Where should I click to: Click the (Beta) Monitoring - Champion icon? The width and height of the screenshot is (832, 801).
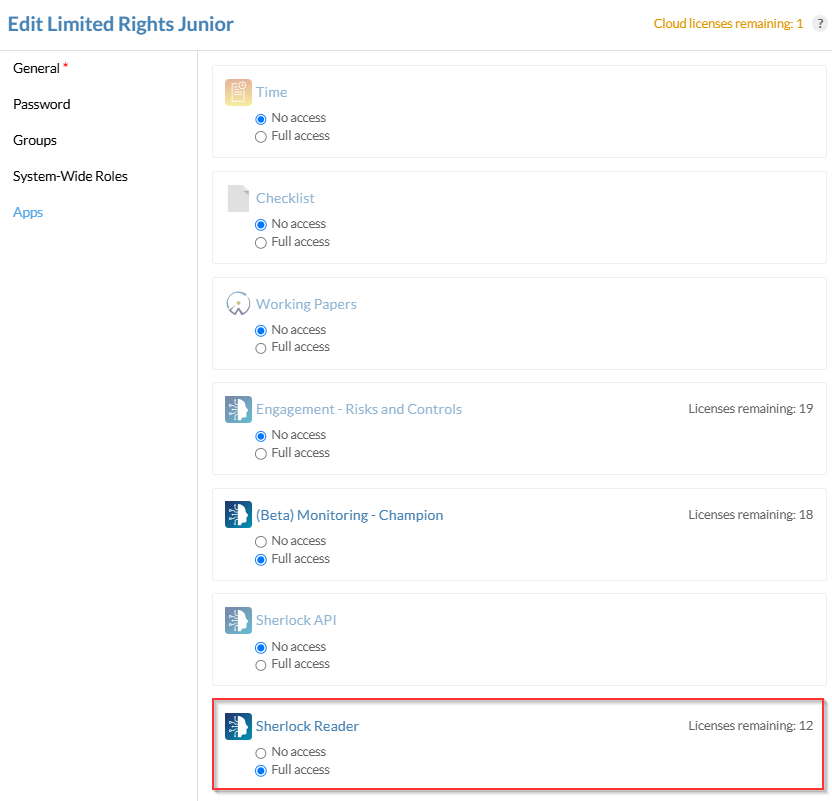[x=238, y=515]
